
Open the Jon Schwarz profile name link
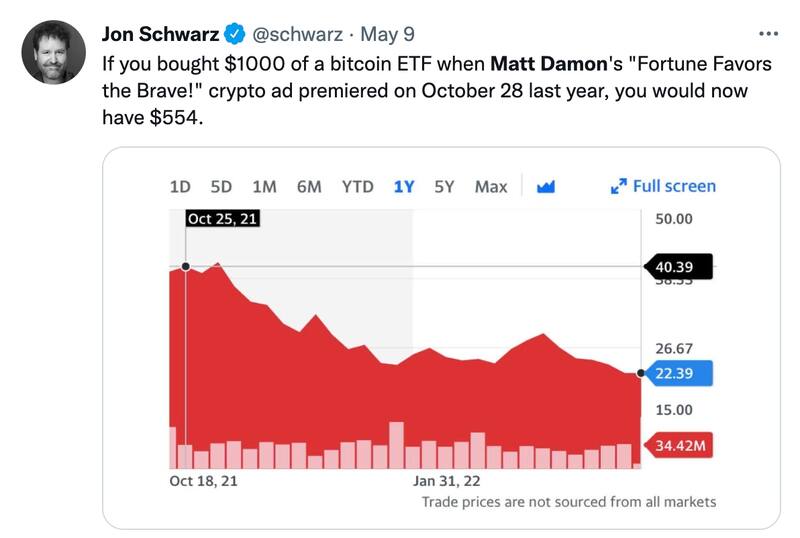(160, 35)
